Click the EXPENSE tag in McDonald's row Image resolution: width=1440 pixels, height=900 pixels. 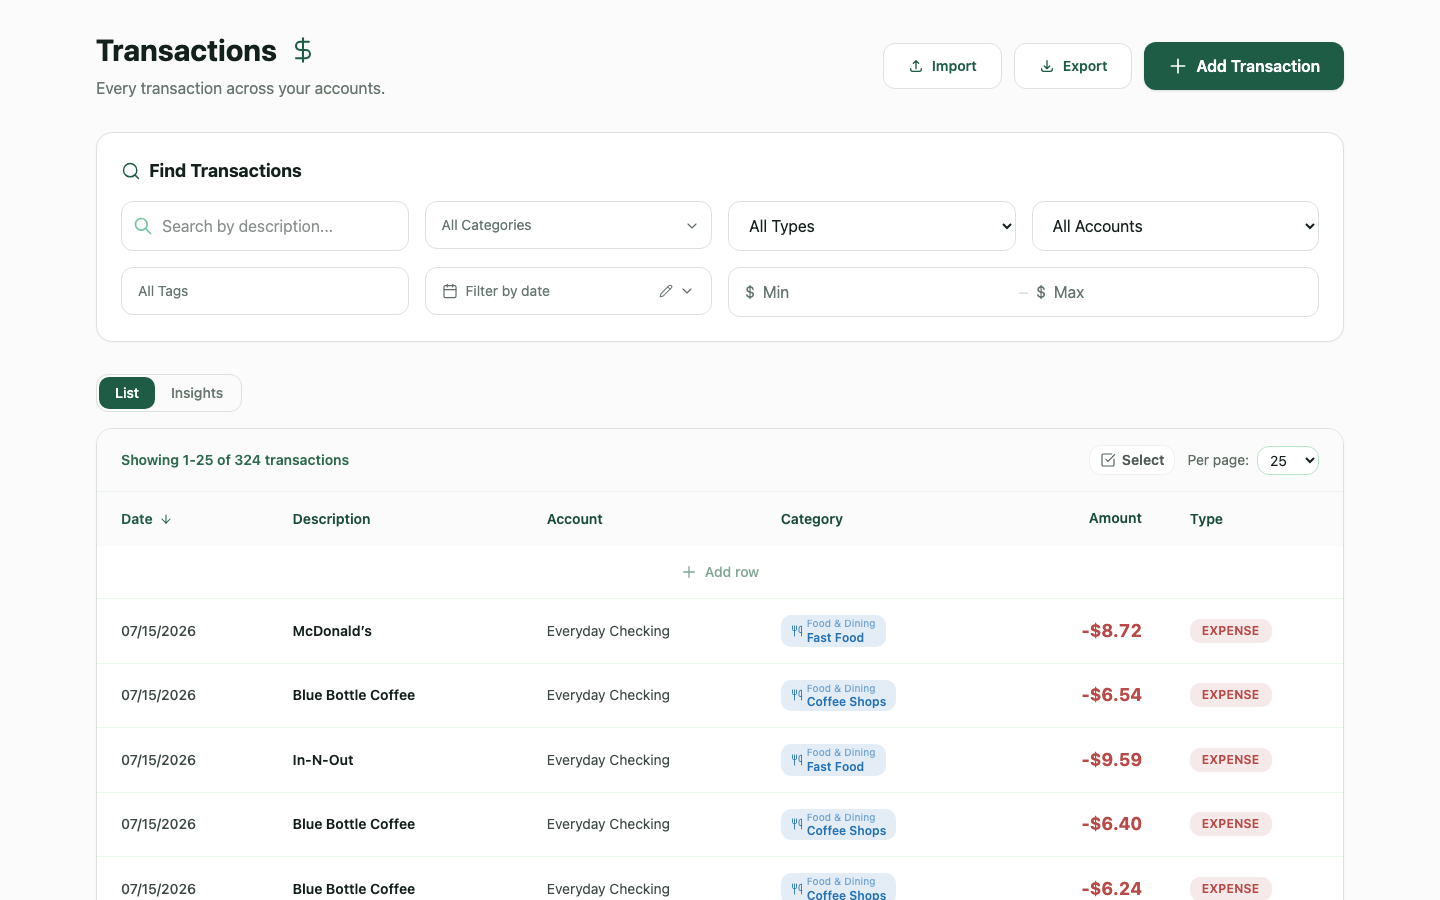pyautogui.click(x=1230, y=631)
